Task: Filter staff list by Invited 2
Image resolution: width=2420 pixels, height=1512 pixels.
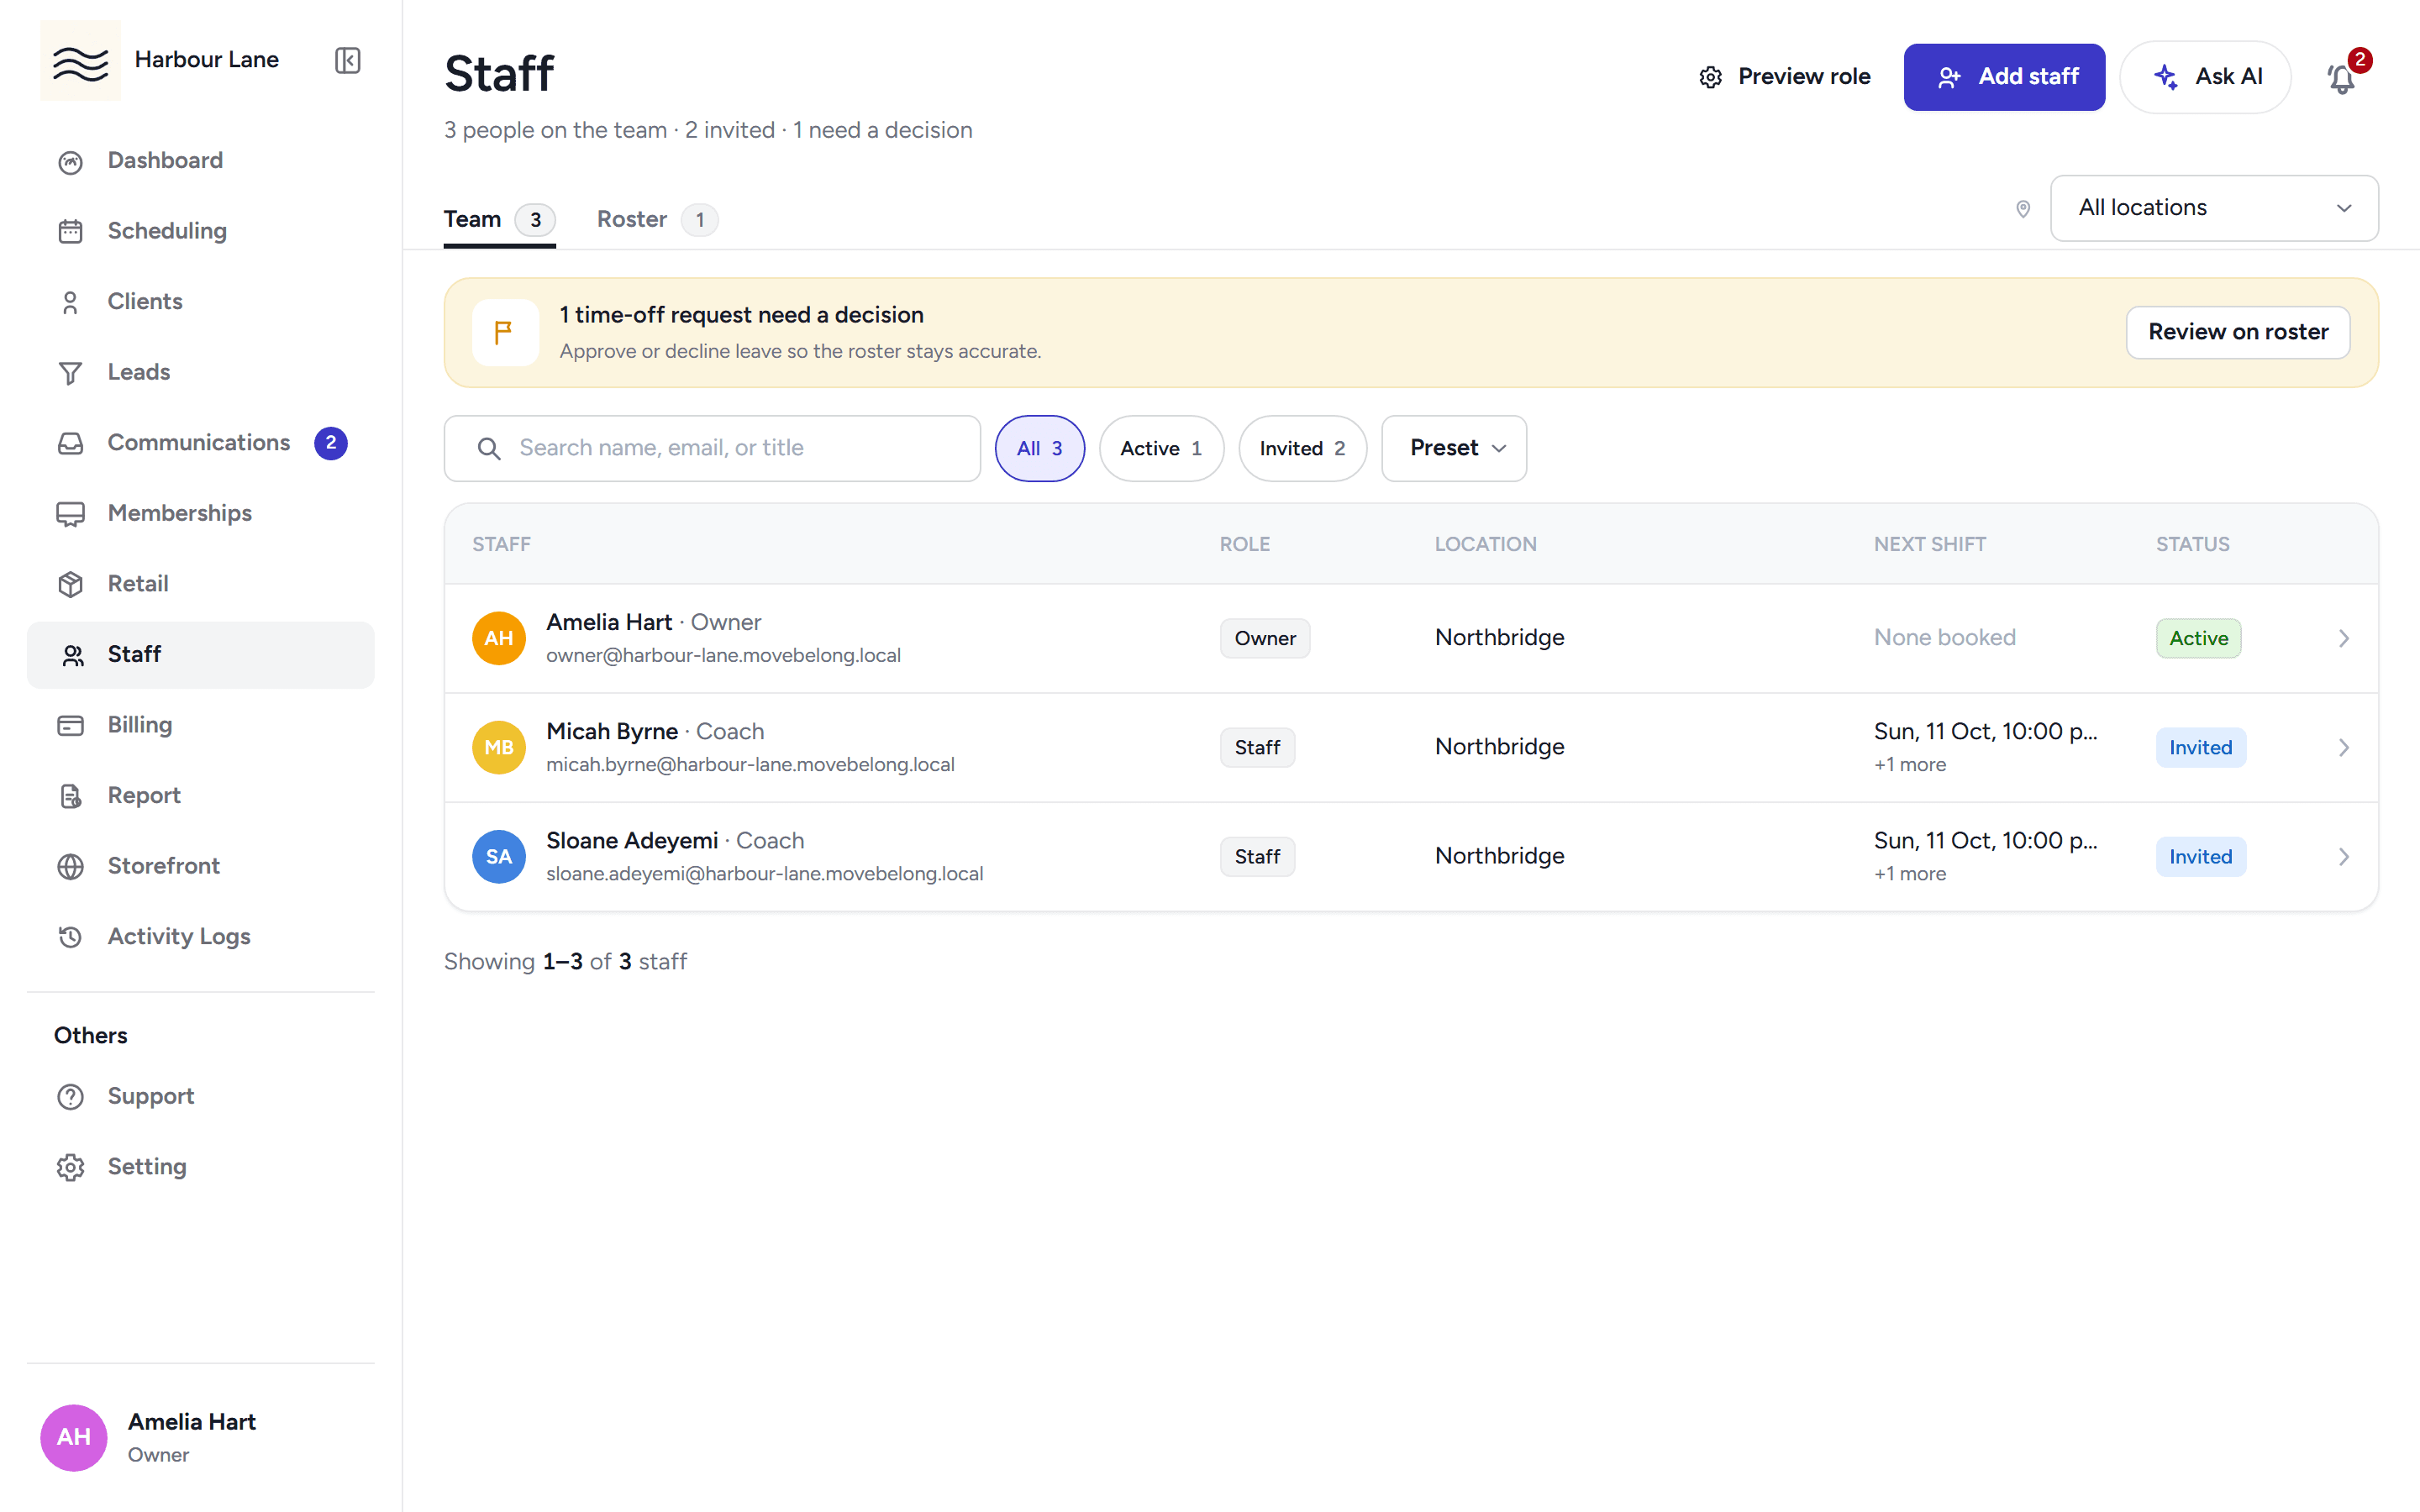Action: (x=1302, y=448)
